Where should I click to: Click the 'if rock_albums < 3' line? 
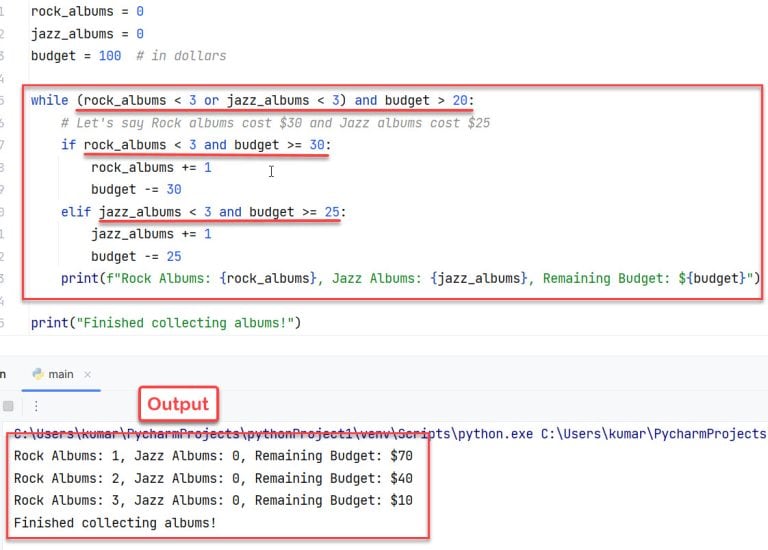(x=196, y=145)
